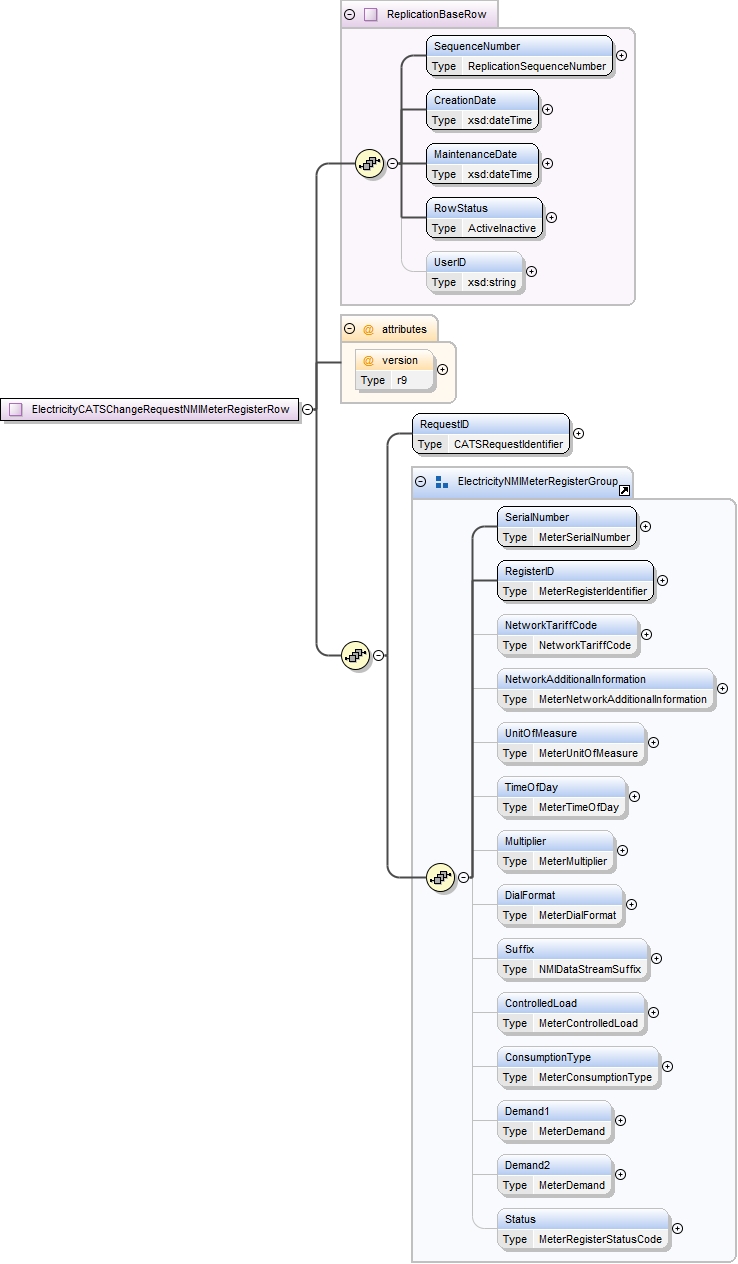Image resolution: width=738 pixels, height=1264 pixels.
Task: Click the ElectricityCATSChangeRequestNMIMeterRegisterRow type icon
Action: point(16,409)
